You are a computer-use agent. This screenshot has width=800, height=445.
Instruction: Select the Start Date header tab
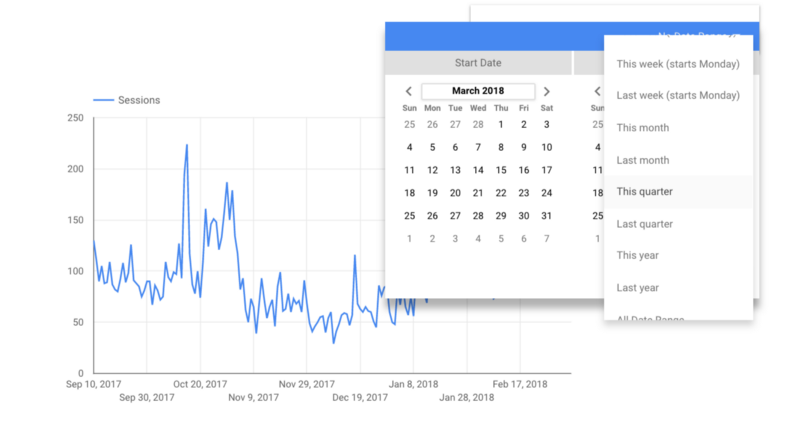click(478, 63)
